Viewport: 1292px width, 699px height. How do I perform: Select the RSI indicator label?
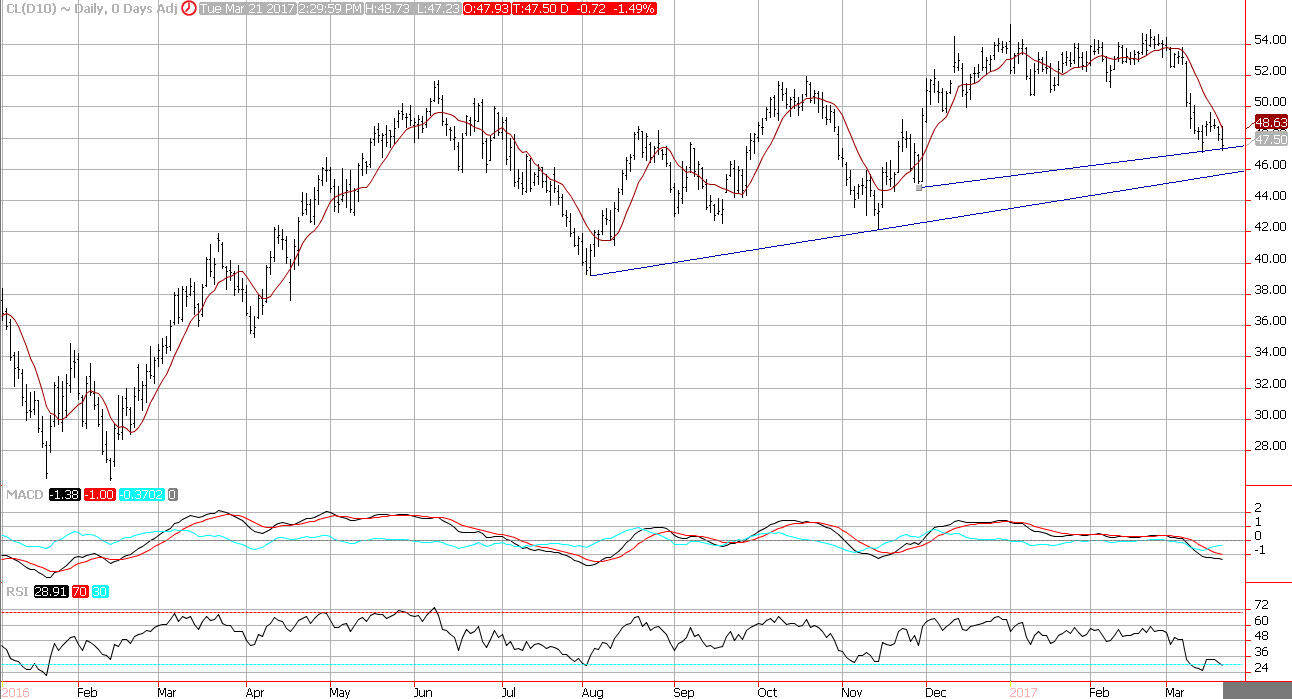coord(16,592)
